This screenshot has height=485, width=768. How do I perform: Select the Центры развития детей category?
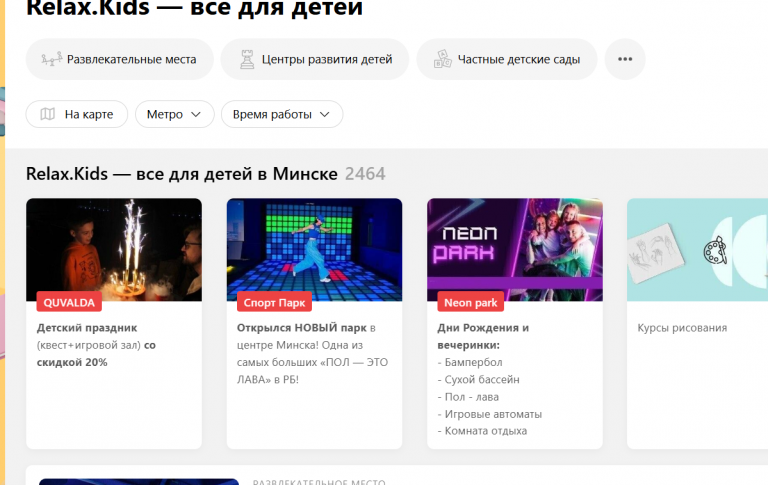point(315,59)
